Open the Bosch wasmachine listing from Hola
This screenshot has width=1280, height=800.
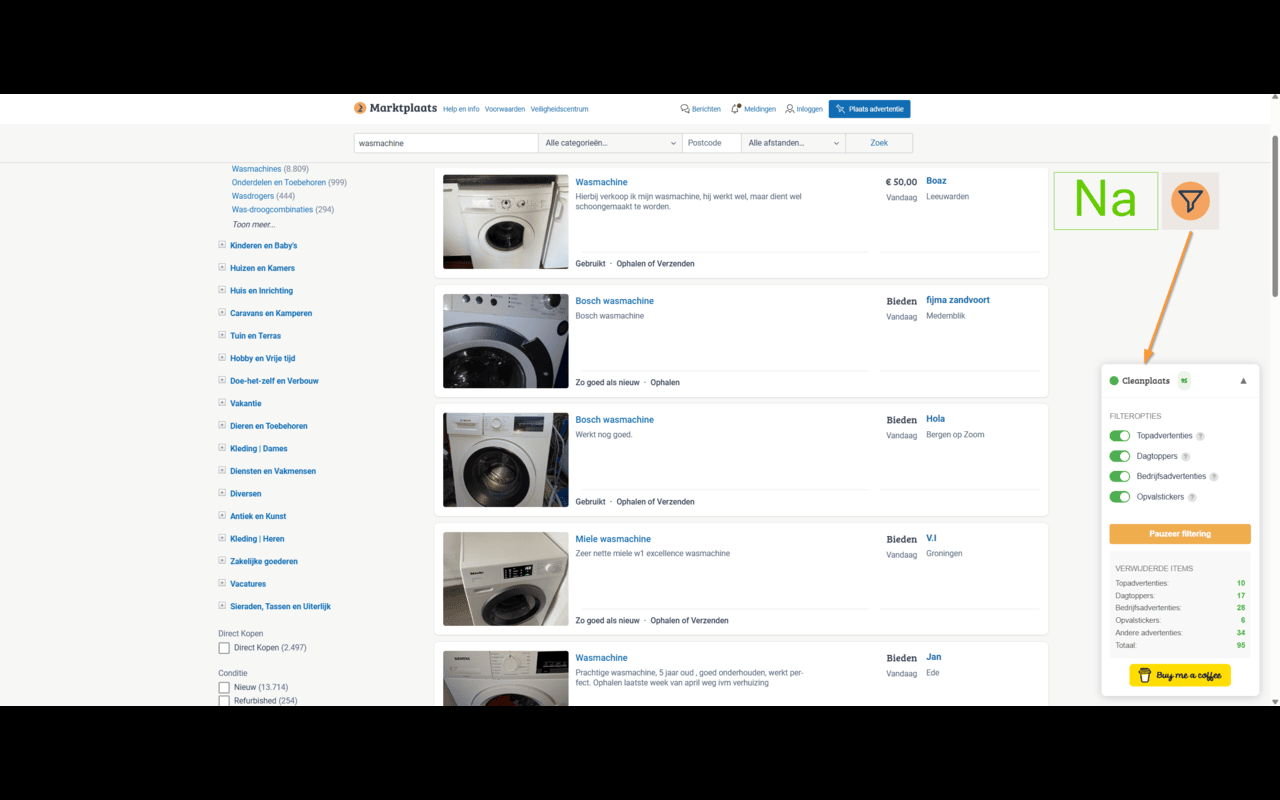coord(614,419)
